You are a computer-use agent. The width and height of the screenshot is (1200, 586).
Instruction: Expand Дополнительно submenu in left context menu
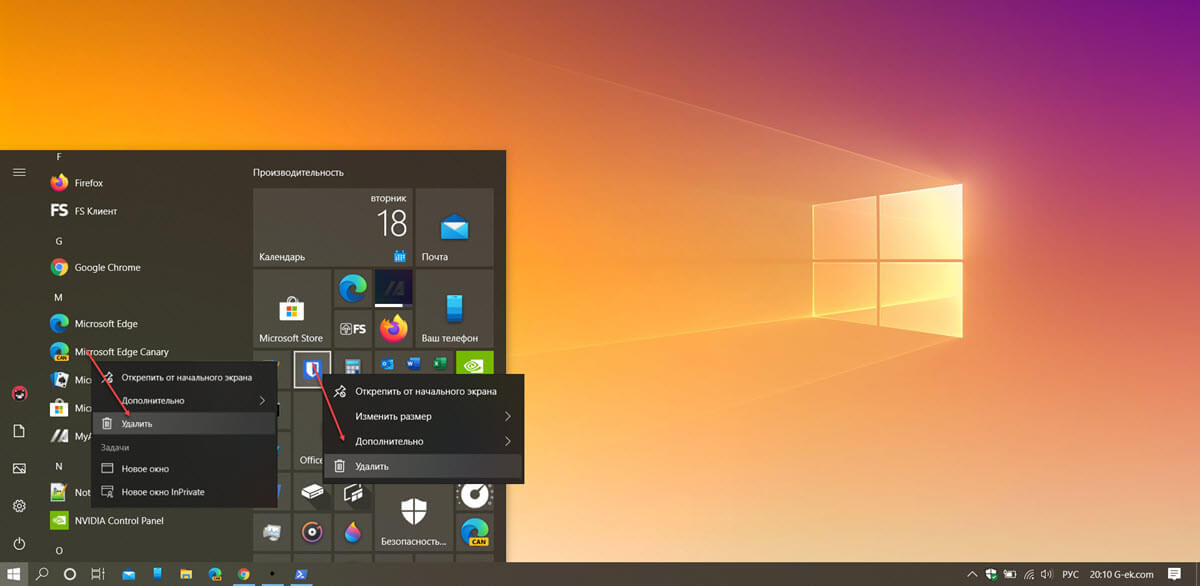tap(183, 400)
